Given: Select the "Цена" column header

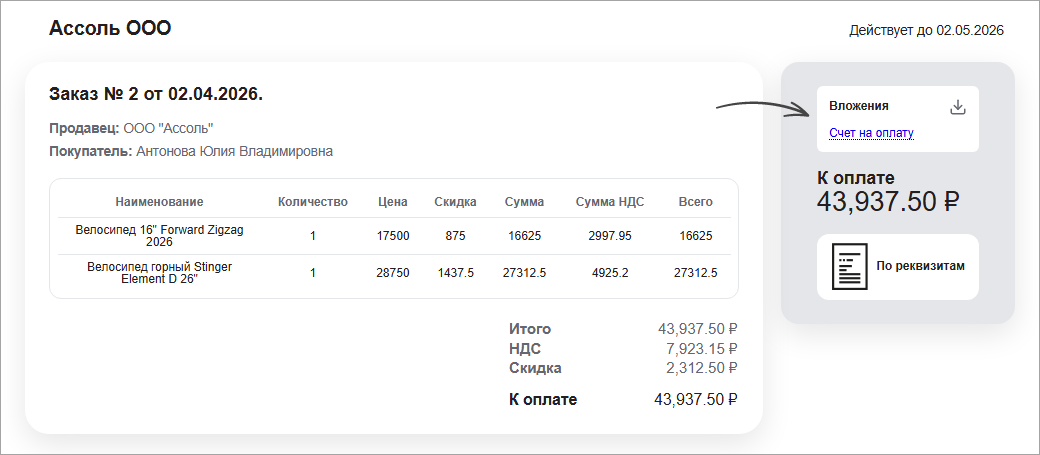Looking at the screenshot, I should pyautogui.click(x=393, y=202).
